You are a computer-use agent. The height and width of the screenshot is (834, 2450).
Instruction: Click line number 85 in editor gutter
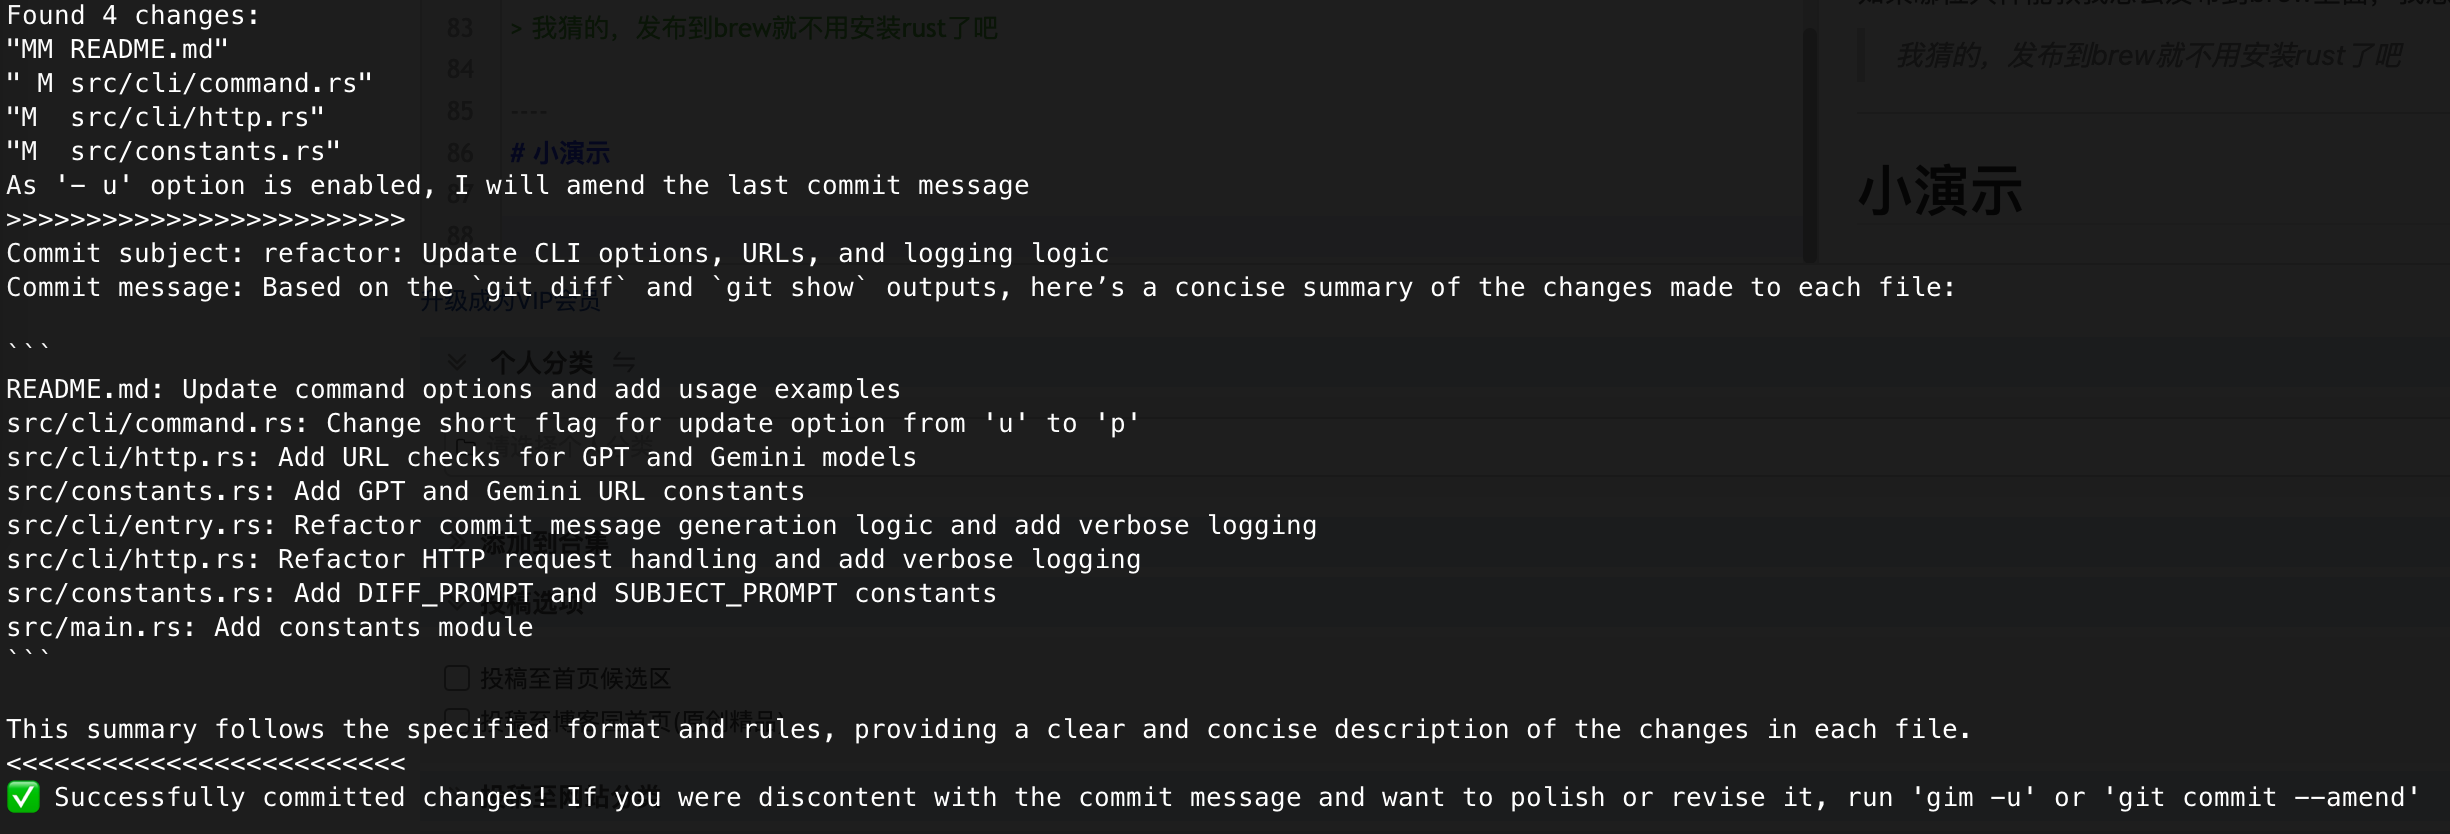(x=460, y=111)
